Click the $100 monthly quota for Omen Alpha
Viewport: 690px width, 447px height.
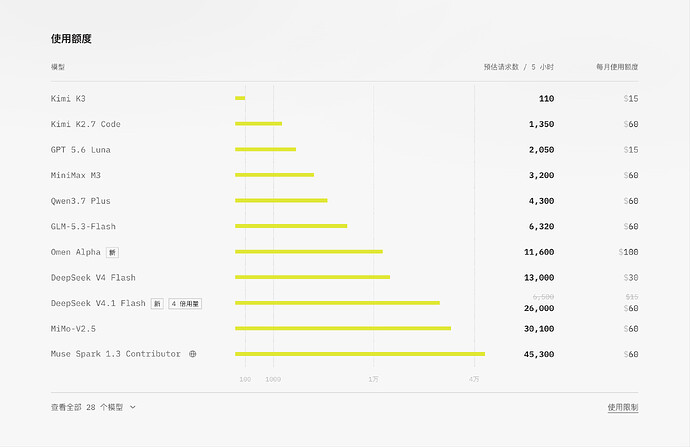[628, 252]
